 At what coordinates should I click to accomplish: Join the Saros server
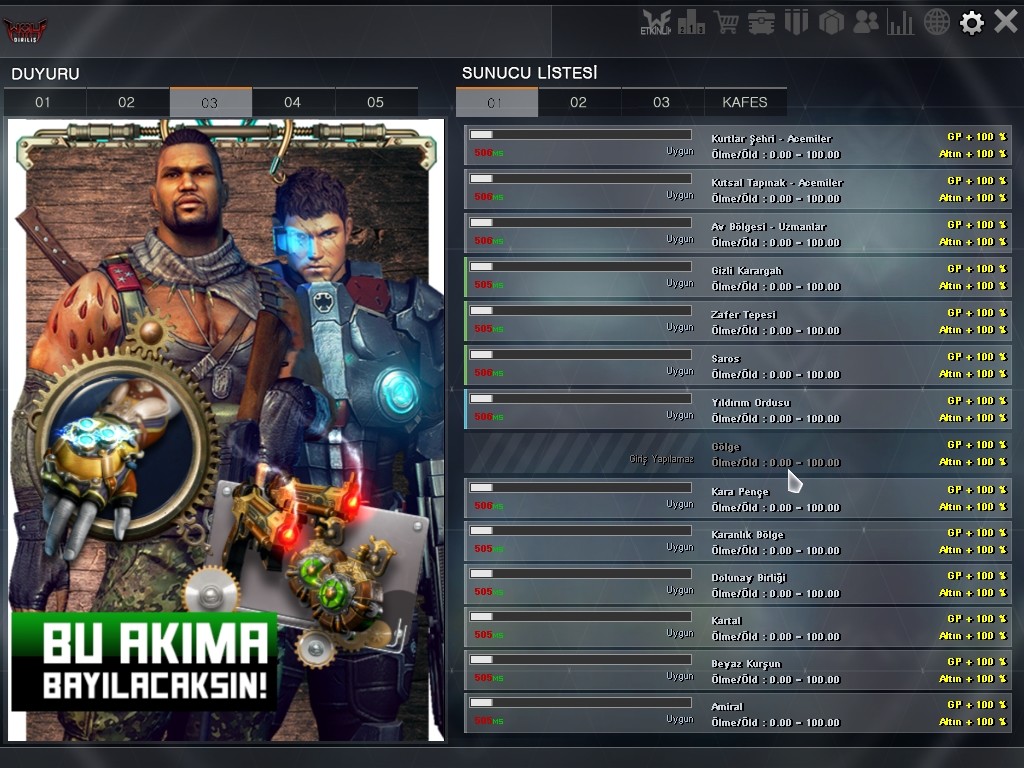pos(738,365)
